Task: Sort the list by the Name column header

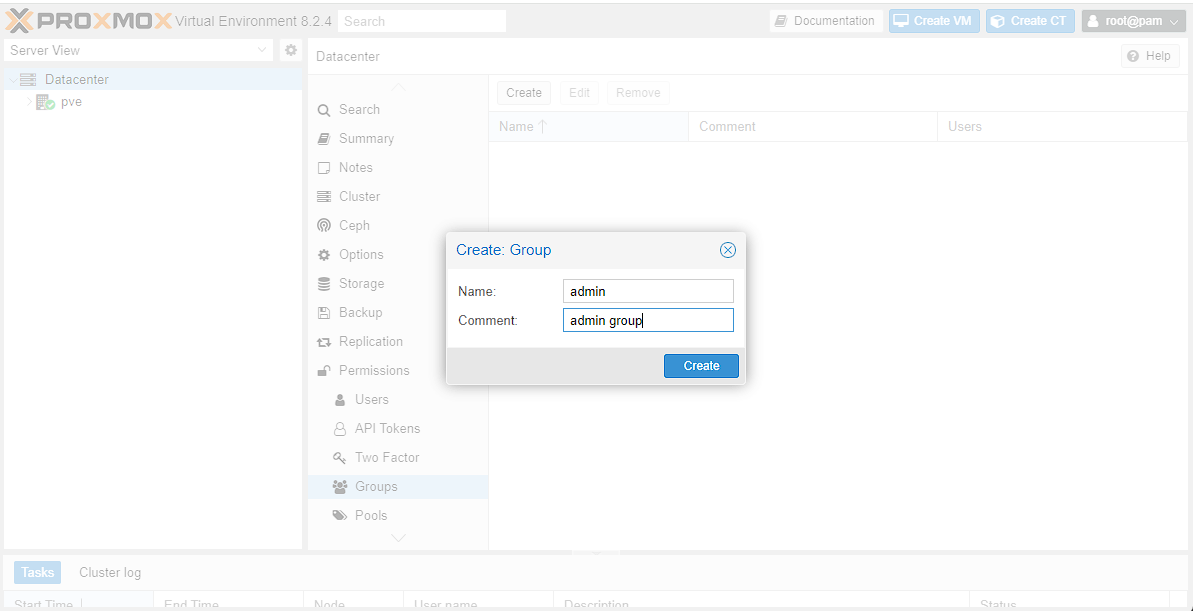Action: [x=516, y=127]
